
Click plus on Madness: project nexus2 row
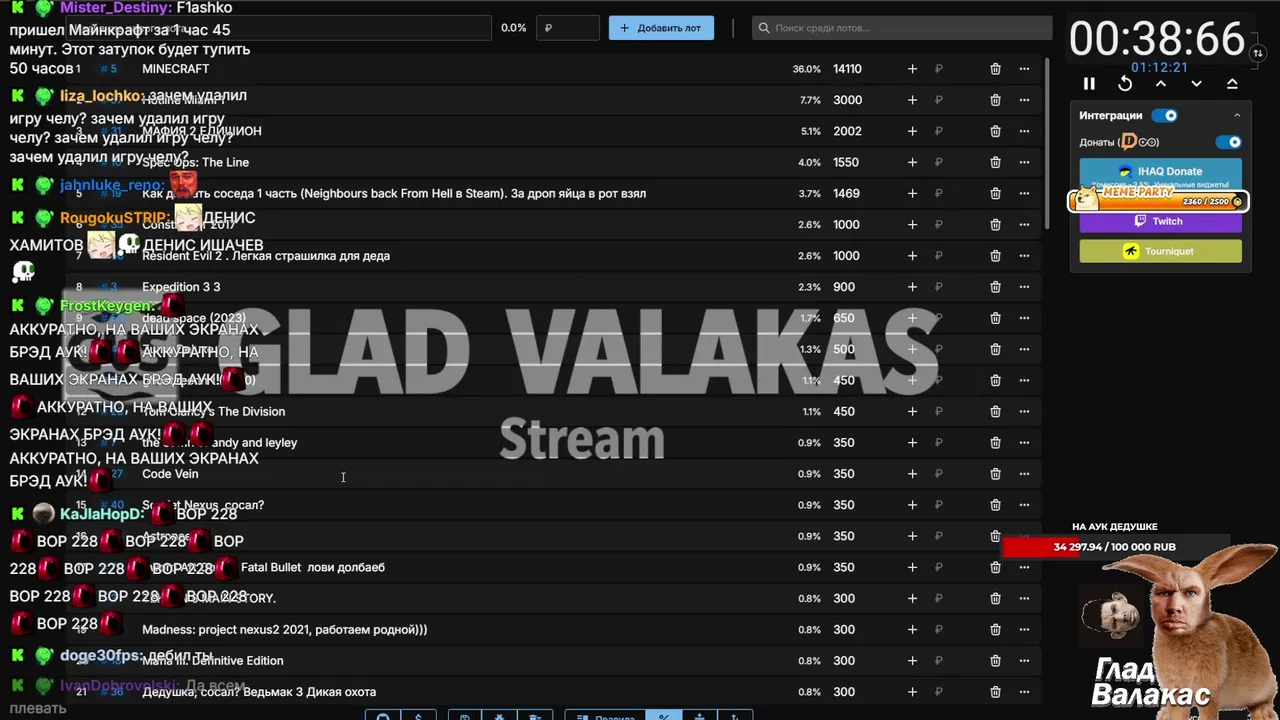pos(912,630)
